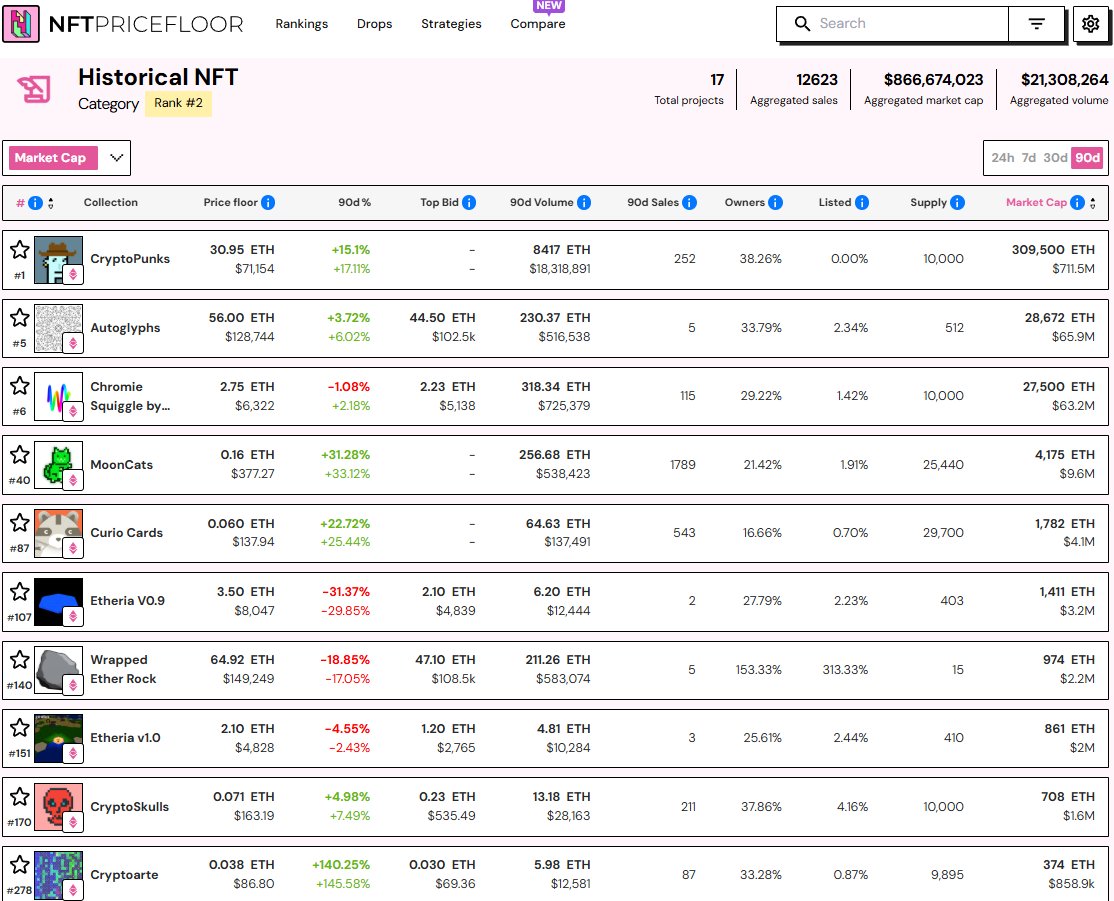Show info for Supply column
Screen dimensions: 1114x901
[x=958, y=203]
